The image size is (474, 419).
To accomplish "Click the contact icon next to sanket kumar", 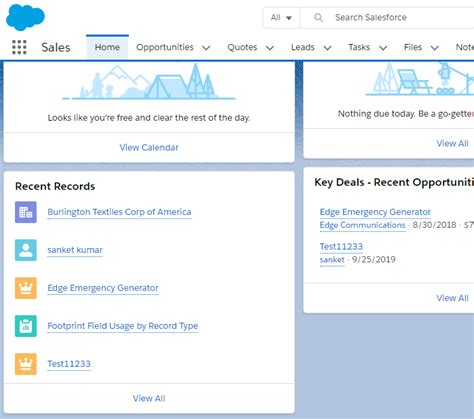I will click(x=26, y=250).
